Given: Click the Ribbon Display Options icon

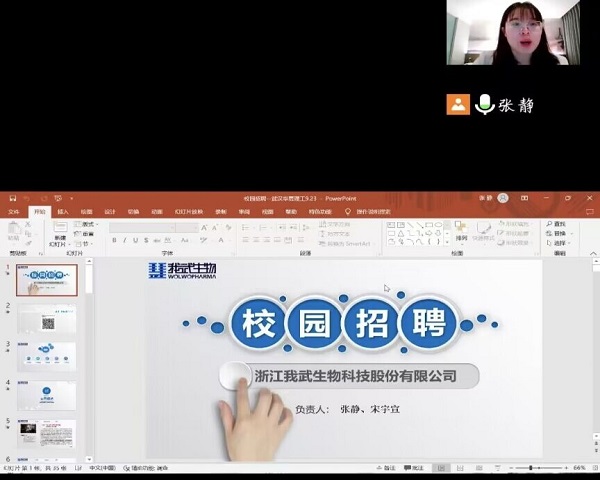Looking at the screenshot, I should (524, 198).
